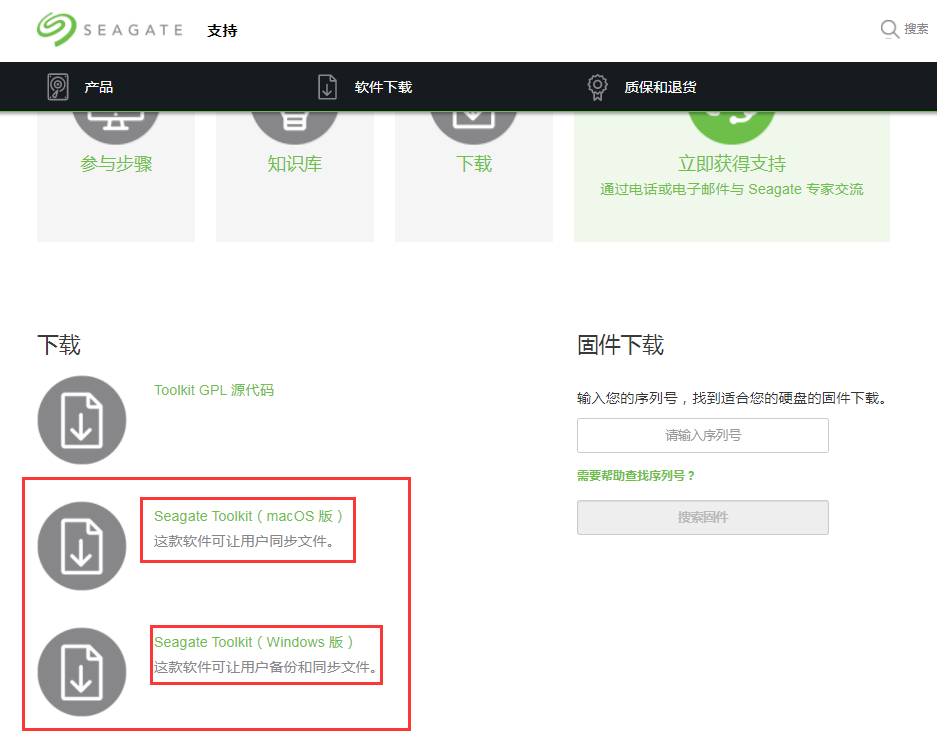Click download icon for Toolkit GPL 源代码

click(x=82, y=420)
